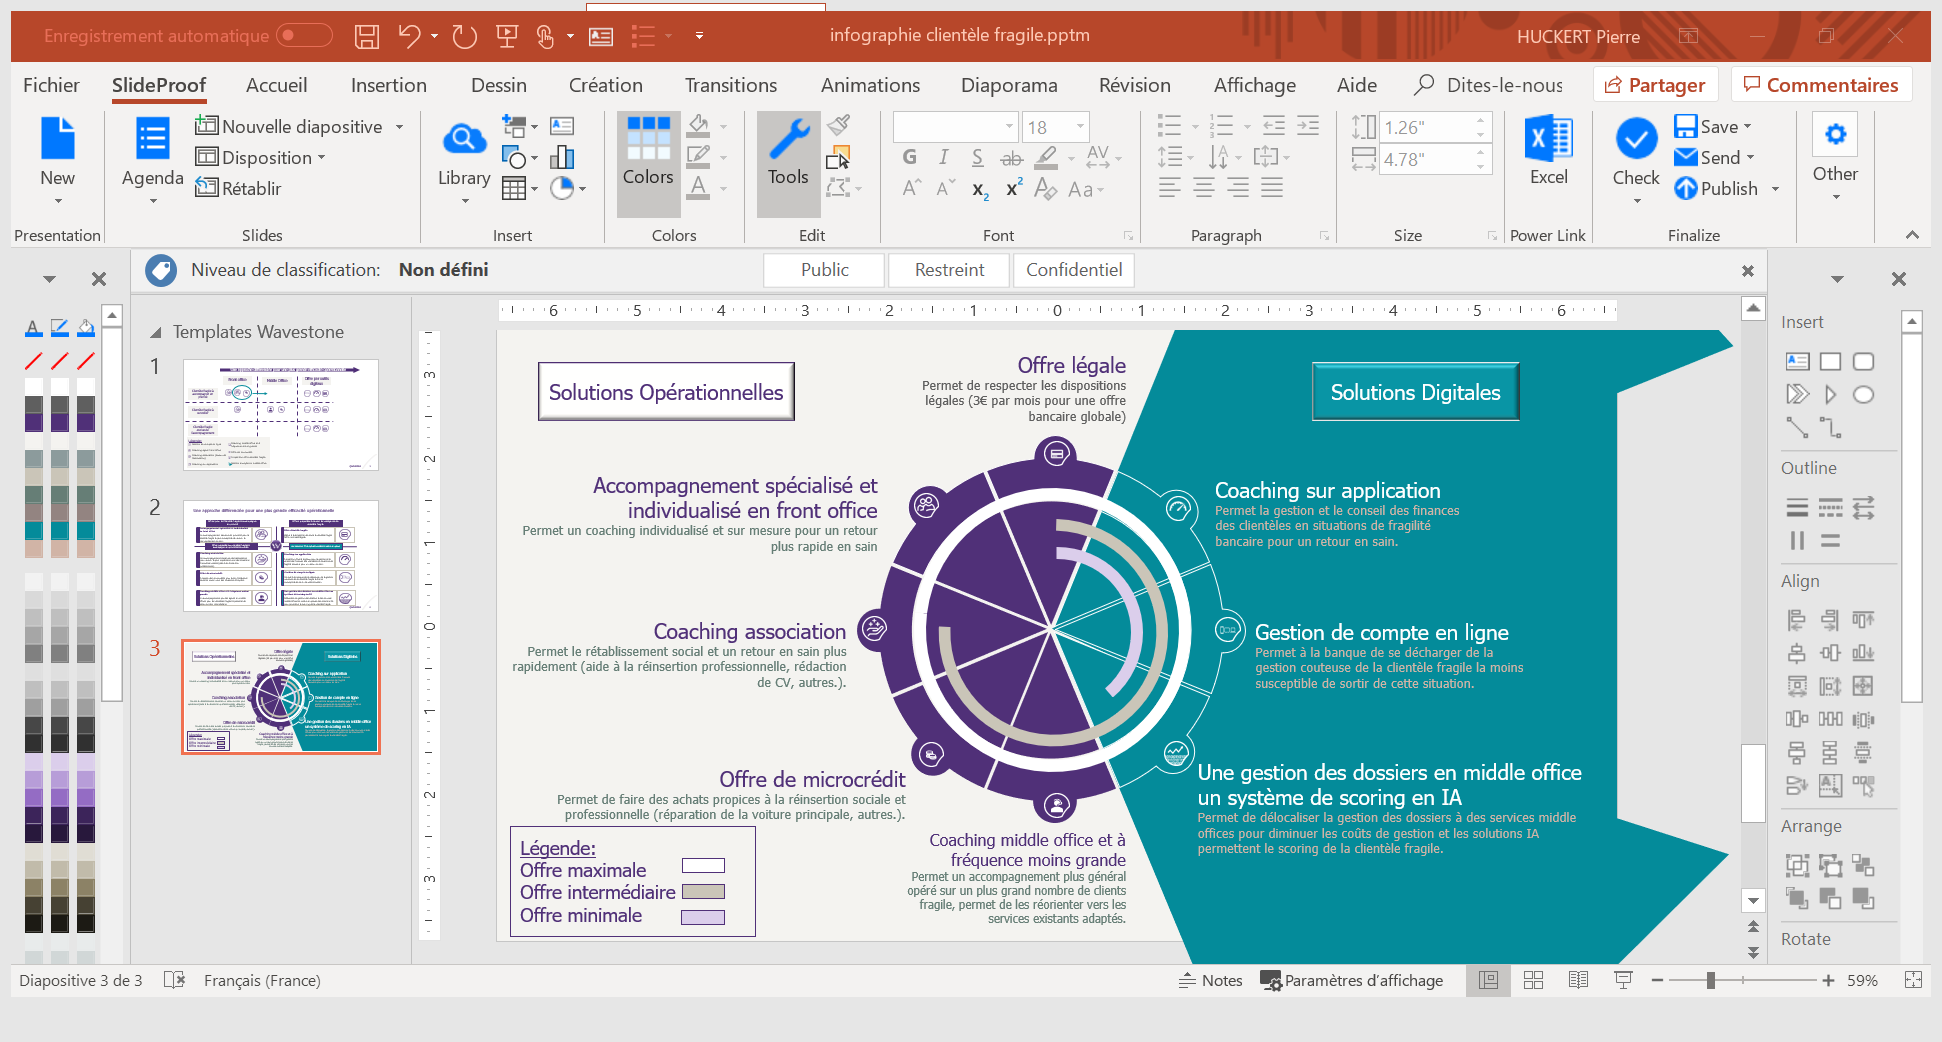Image resolution: width=1942 pixels, height=1042 pixels.
Task: Open the Animations tab
Action: pyautogui.click(x=870, y=85)
